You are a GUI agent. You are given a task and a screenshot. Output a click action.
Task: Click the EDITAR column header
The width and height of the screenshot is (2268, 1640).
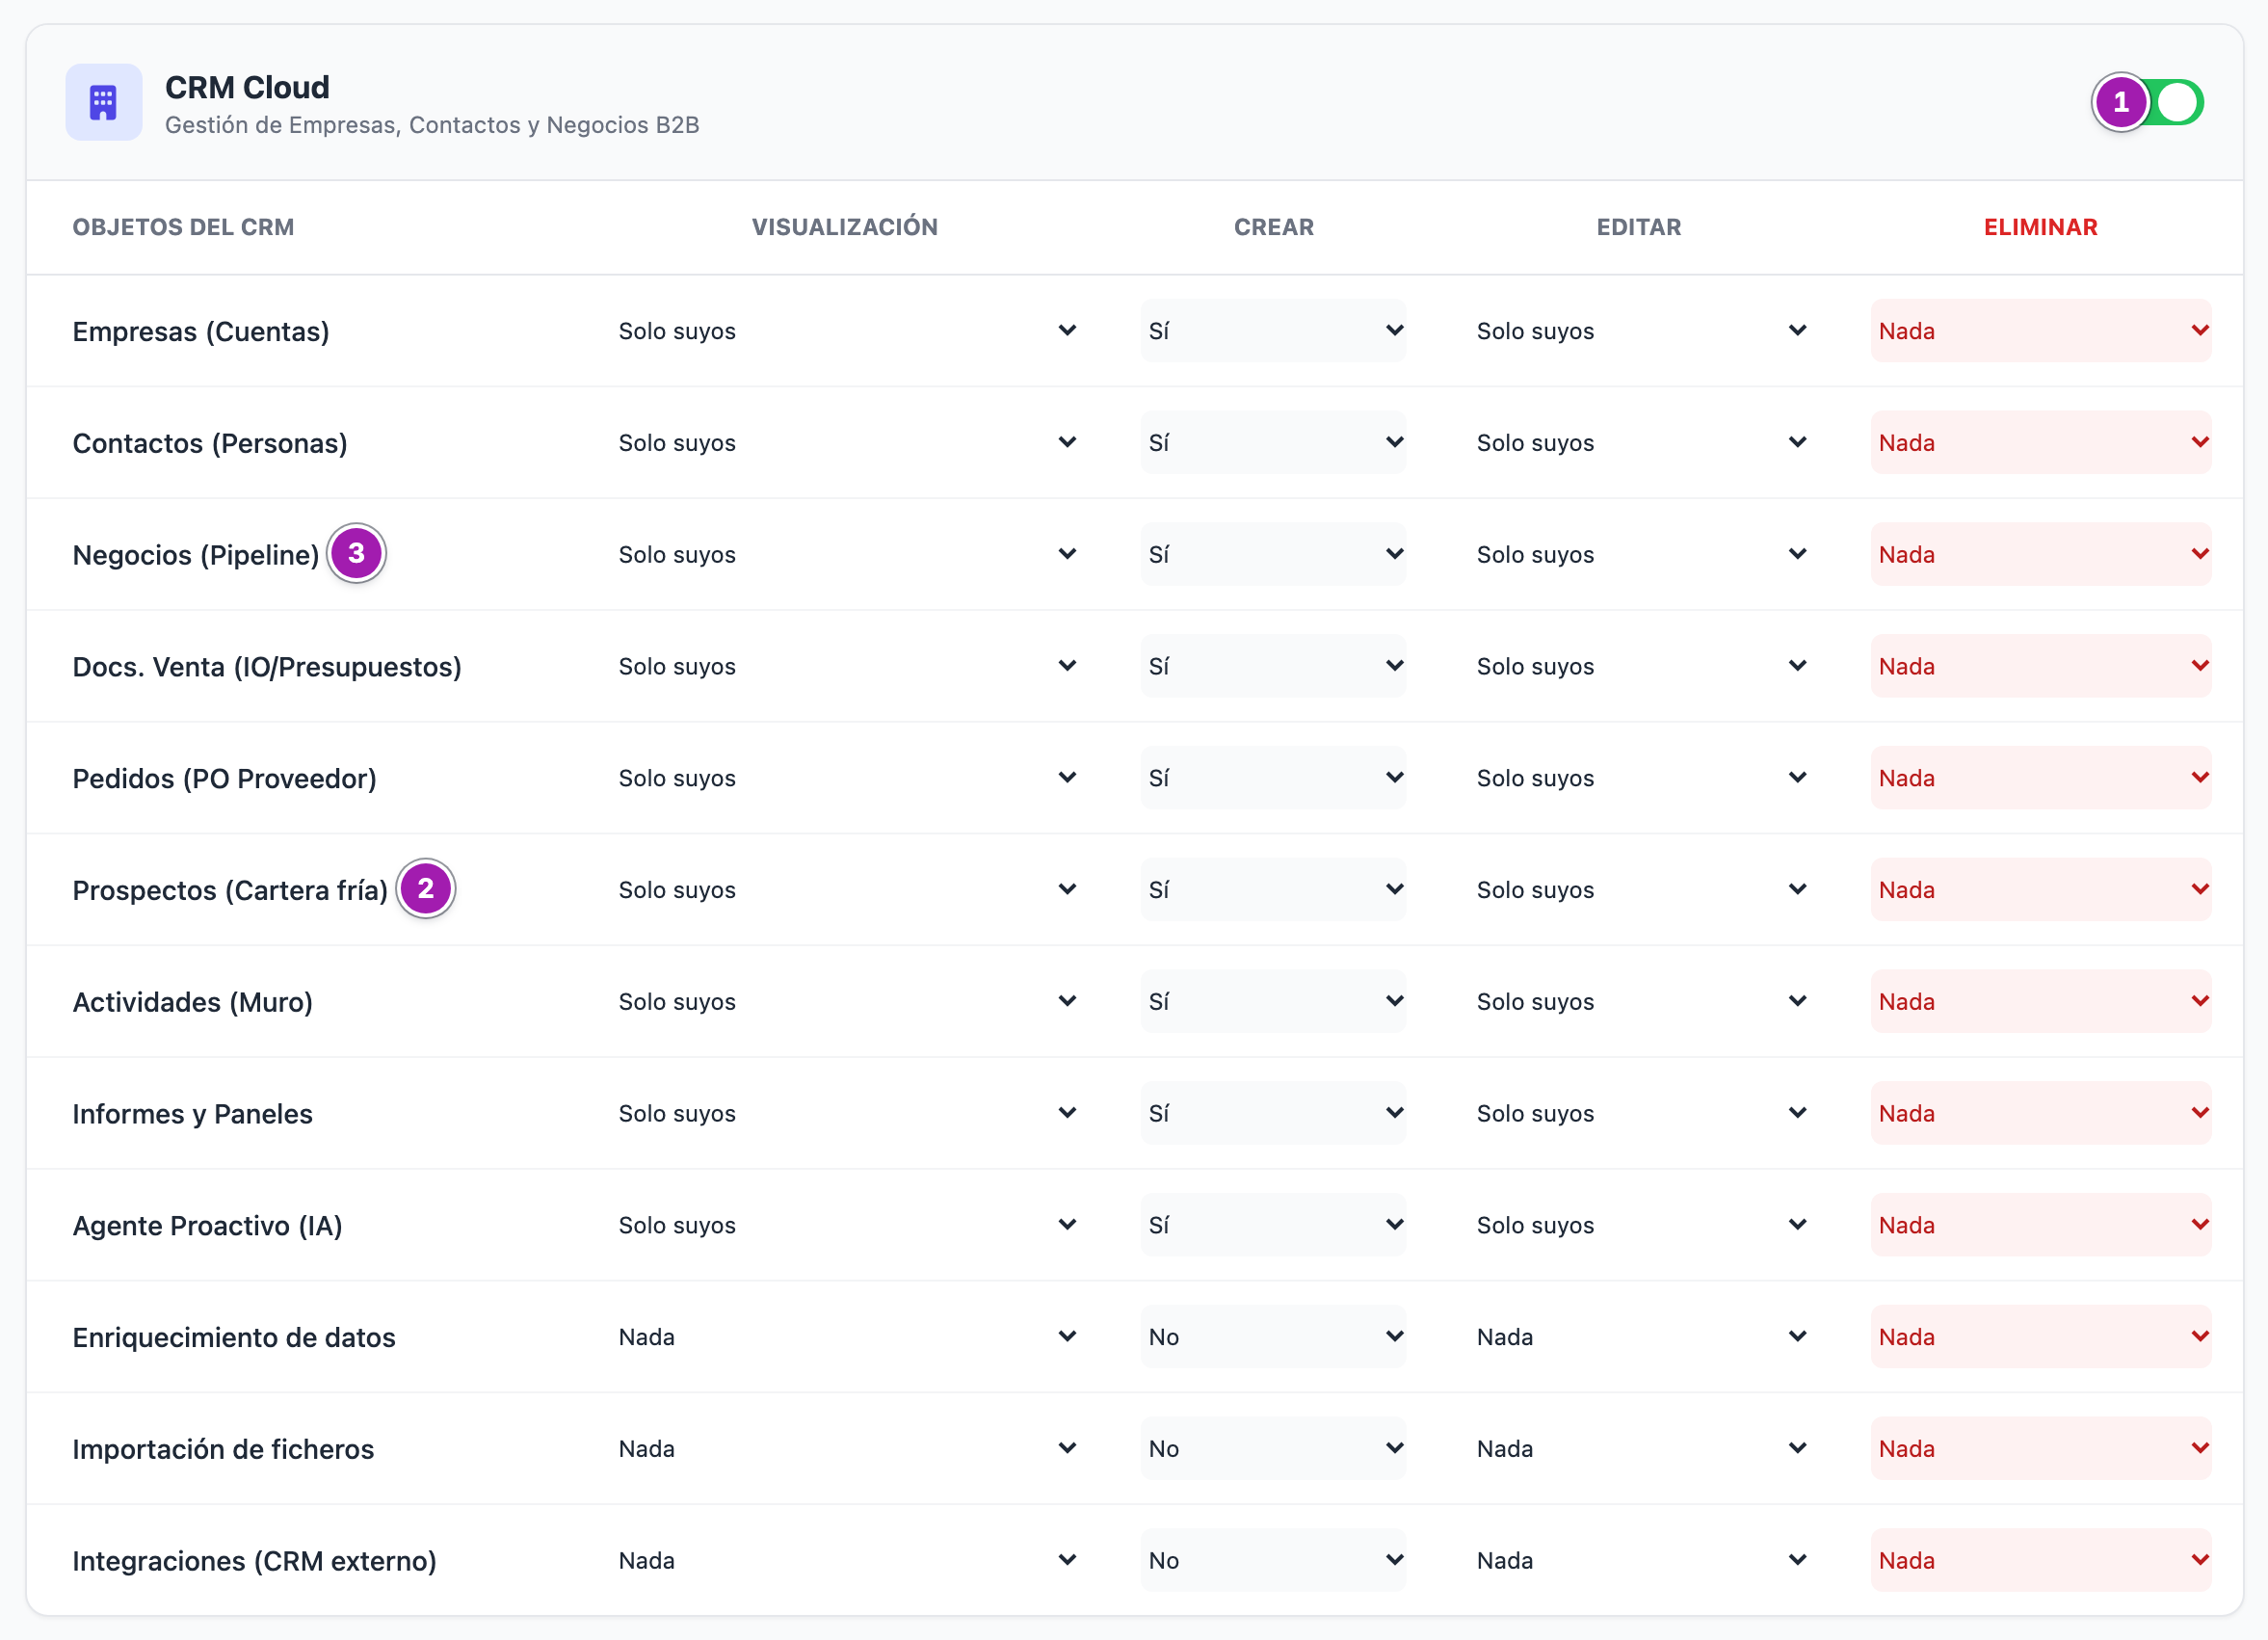coord(1639,227)
